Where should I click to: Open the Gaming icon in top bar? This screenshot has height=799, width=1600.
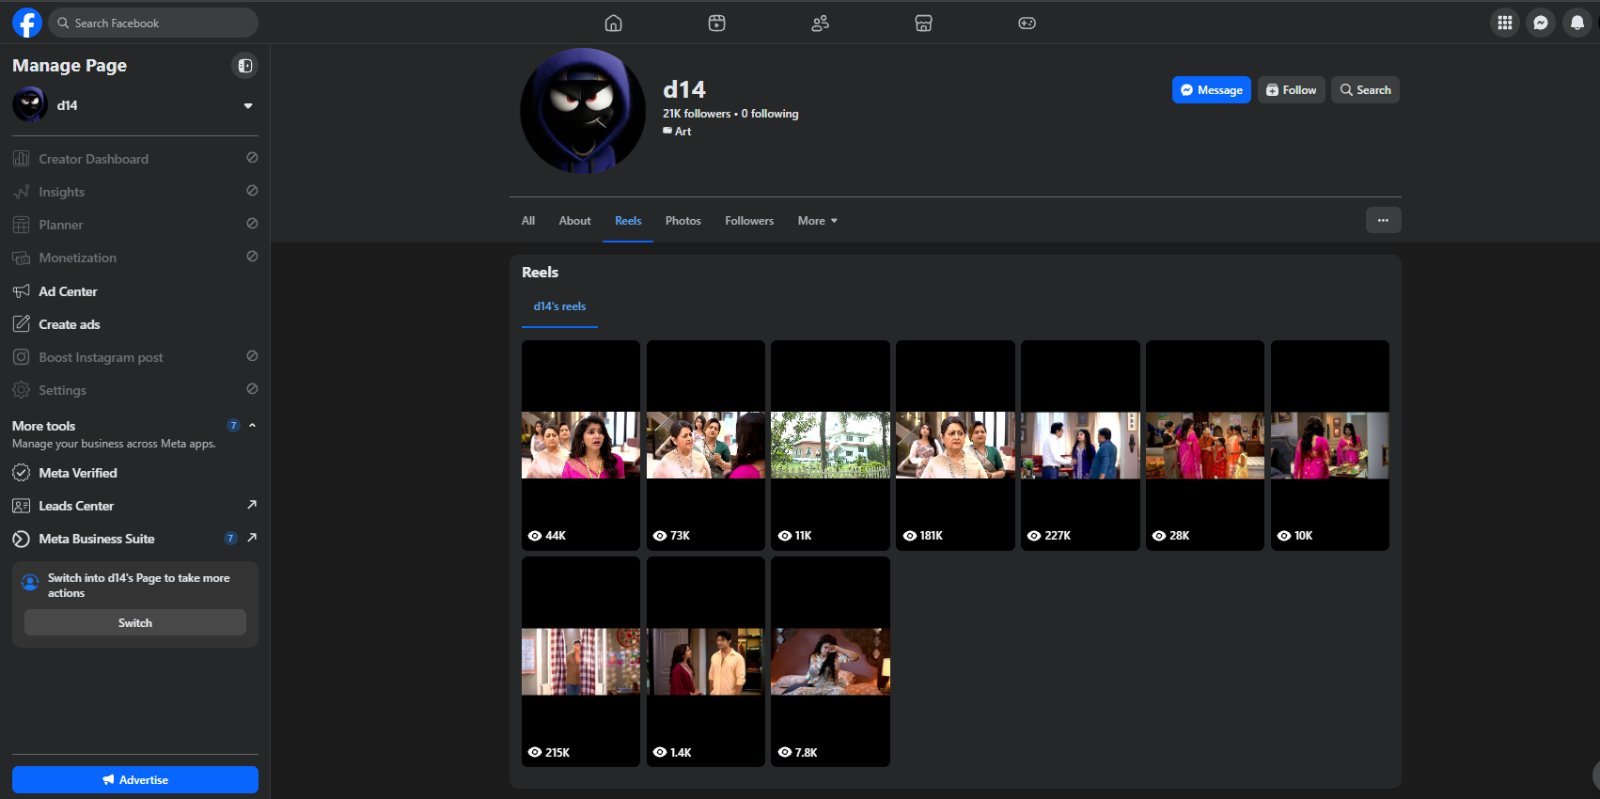[x=1027, y=23]
